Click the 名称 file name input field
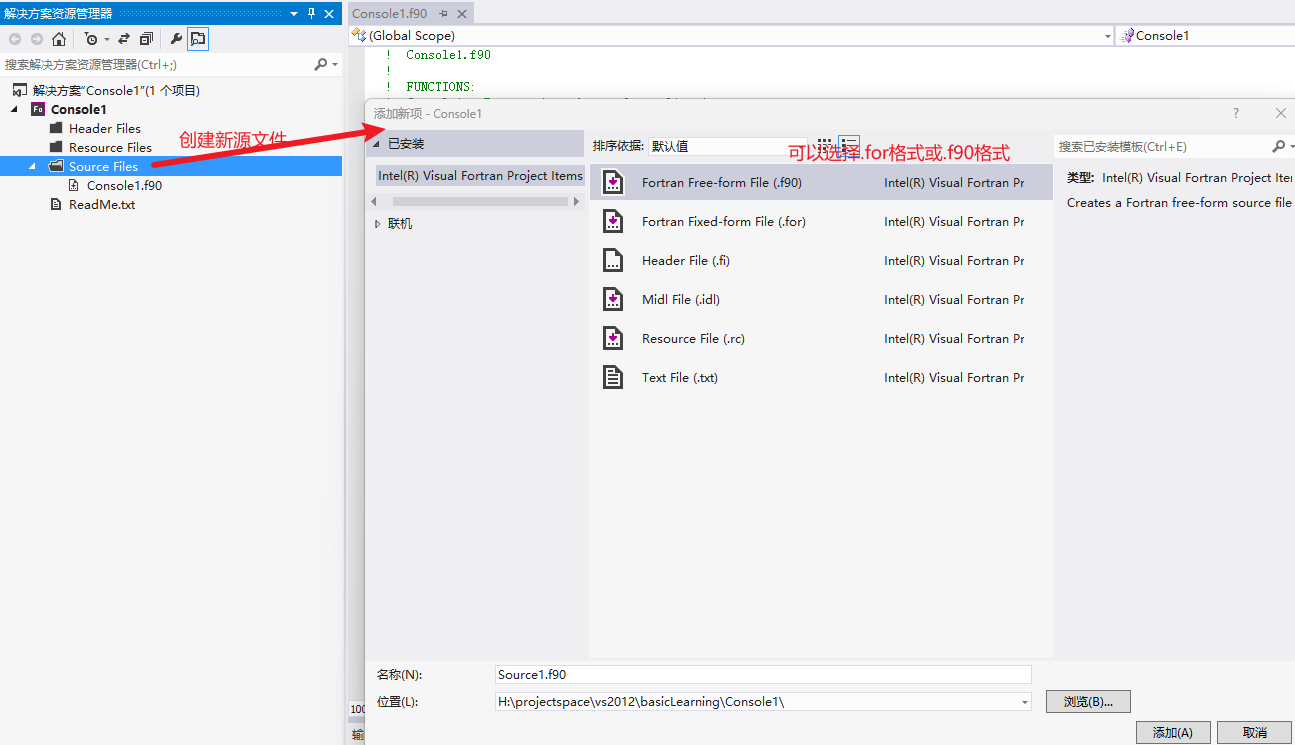This screenshot has width=1295, height=745. tap(762, 675)
